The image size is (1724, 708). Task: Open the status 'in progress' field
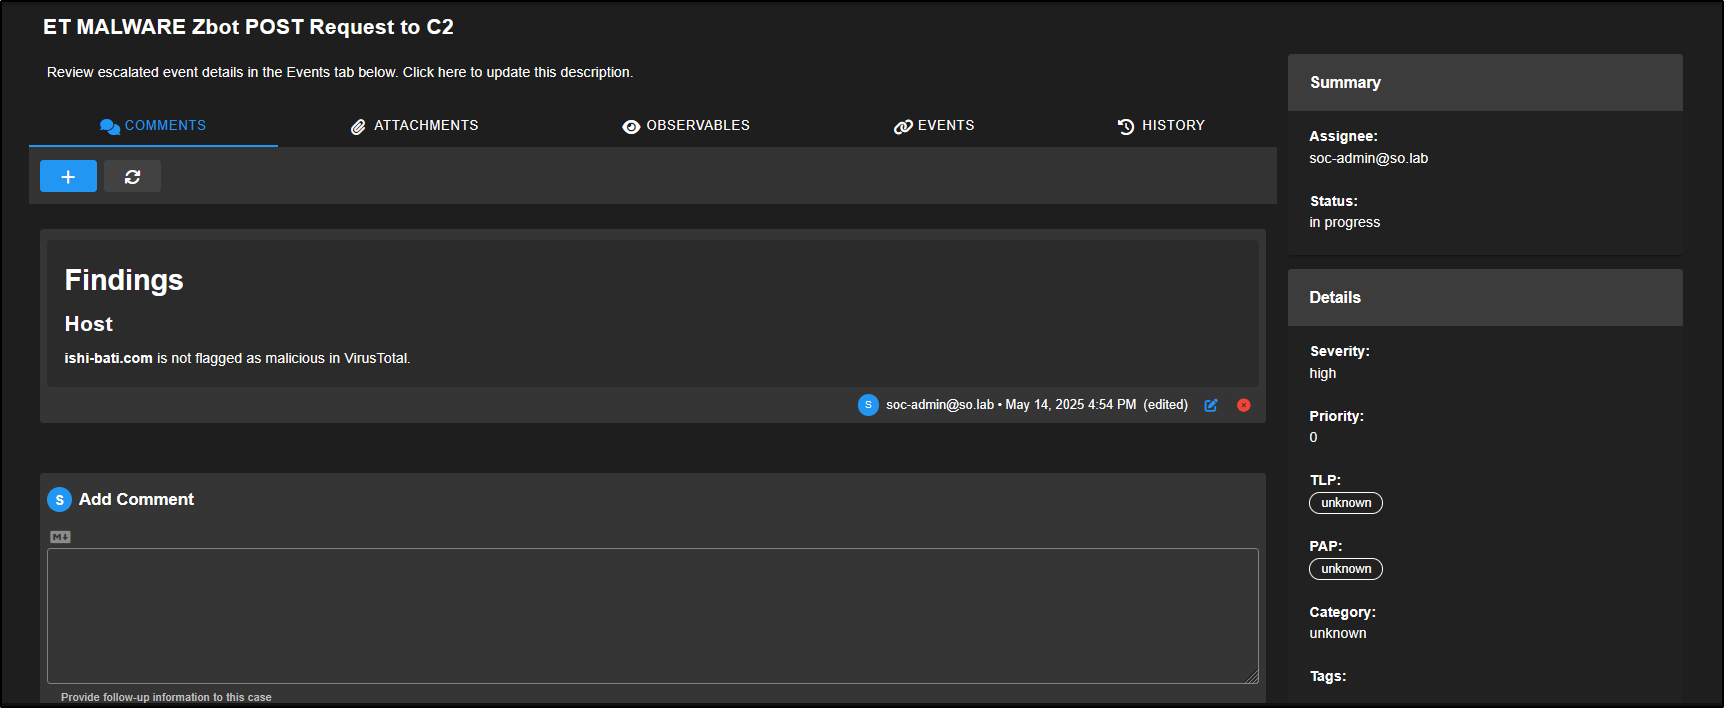(x=1344, y=222)
